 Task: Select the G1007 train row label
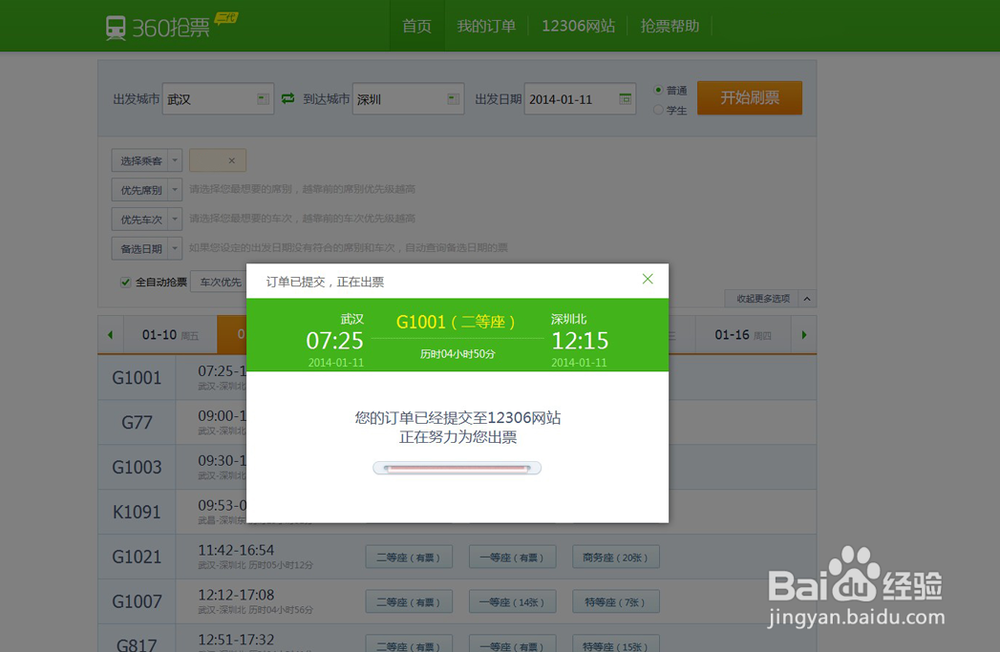click(136, 601)
